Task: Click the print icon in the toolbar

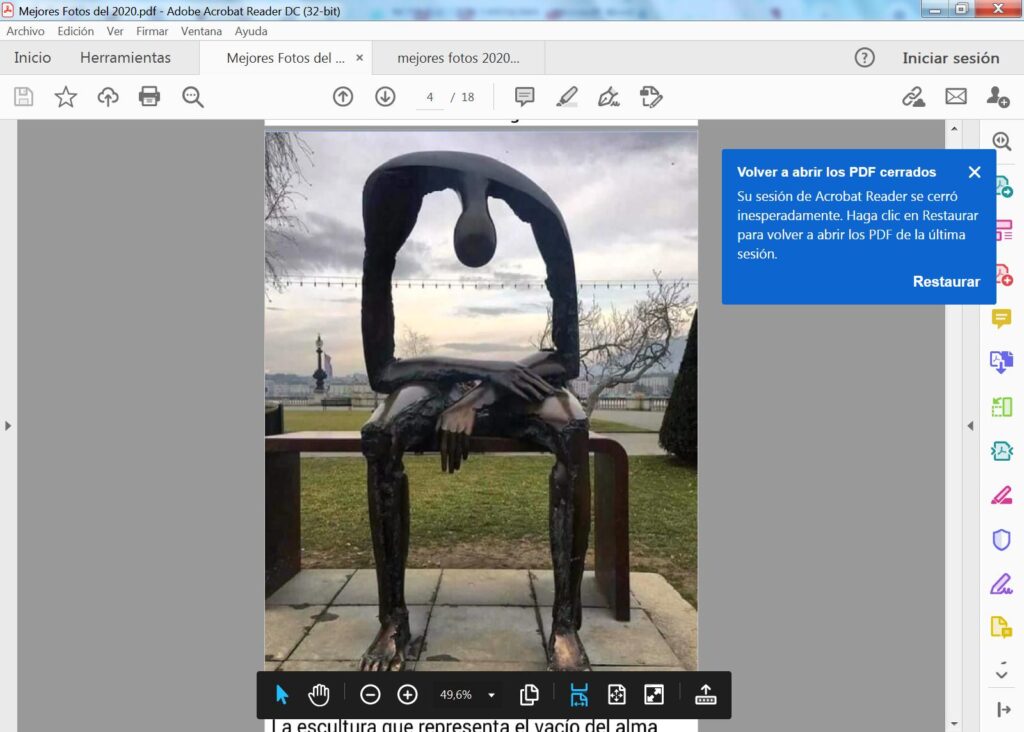Action: (150, 97)
